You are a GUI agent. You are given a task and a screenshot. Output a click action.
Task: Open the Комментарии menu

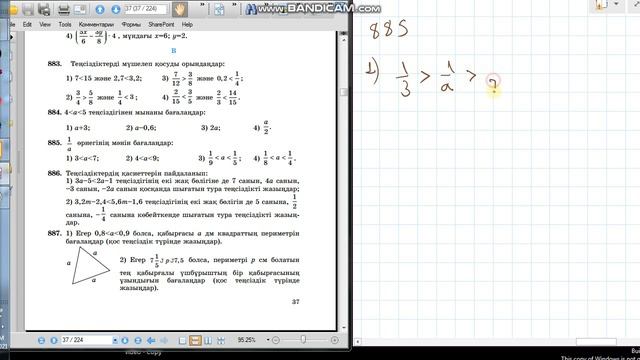click(x=96, y=24)
